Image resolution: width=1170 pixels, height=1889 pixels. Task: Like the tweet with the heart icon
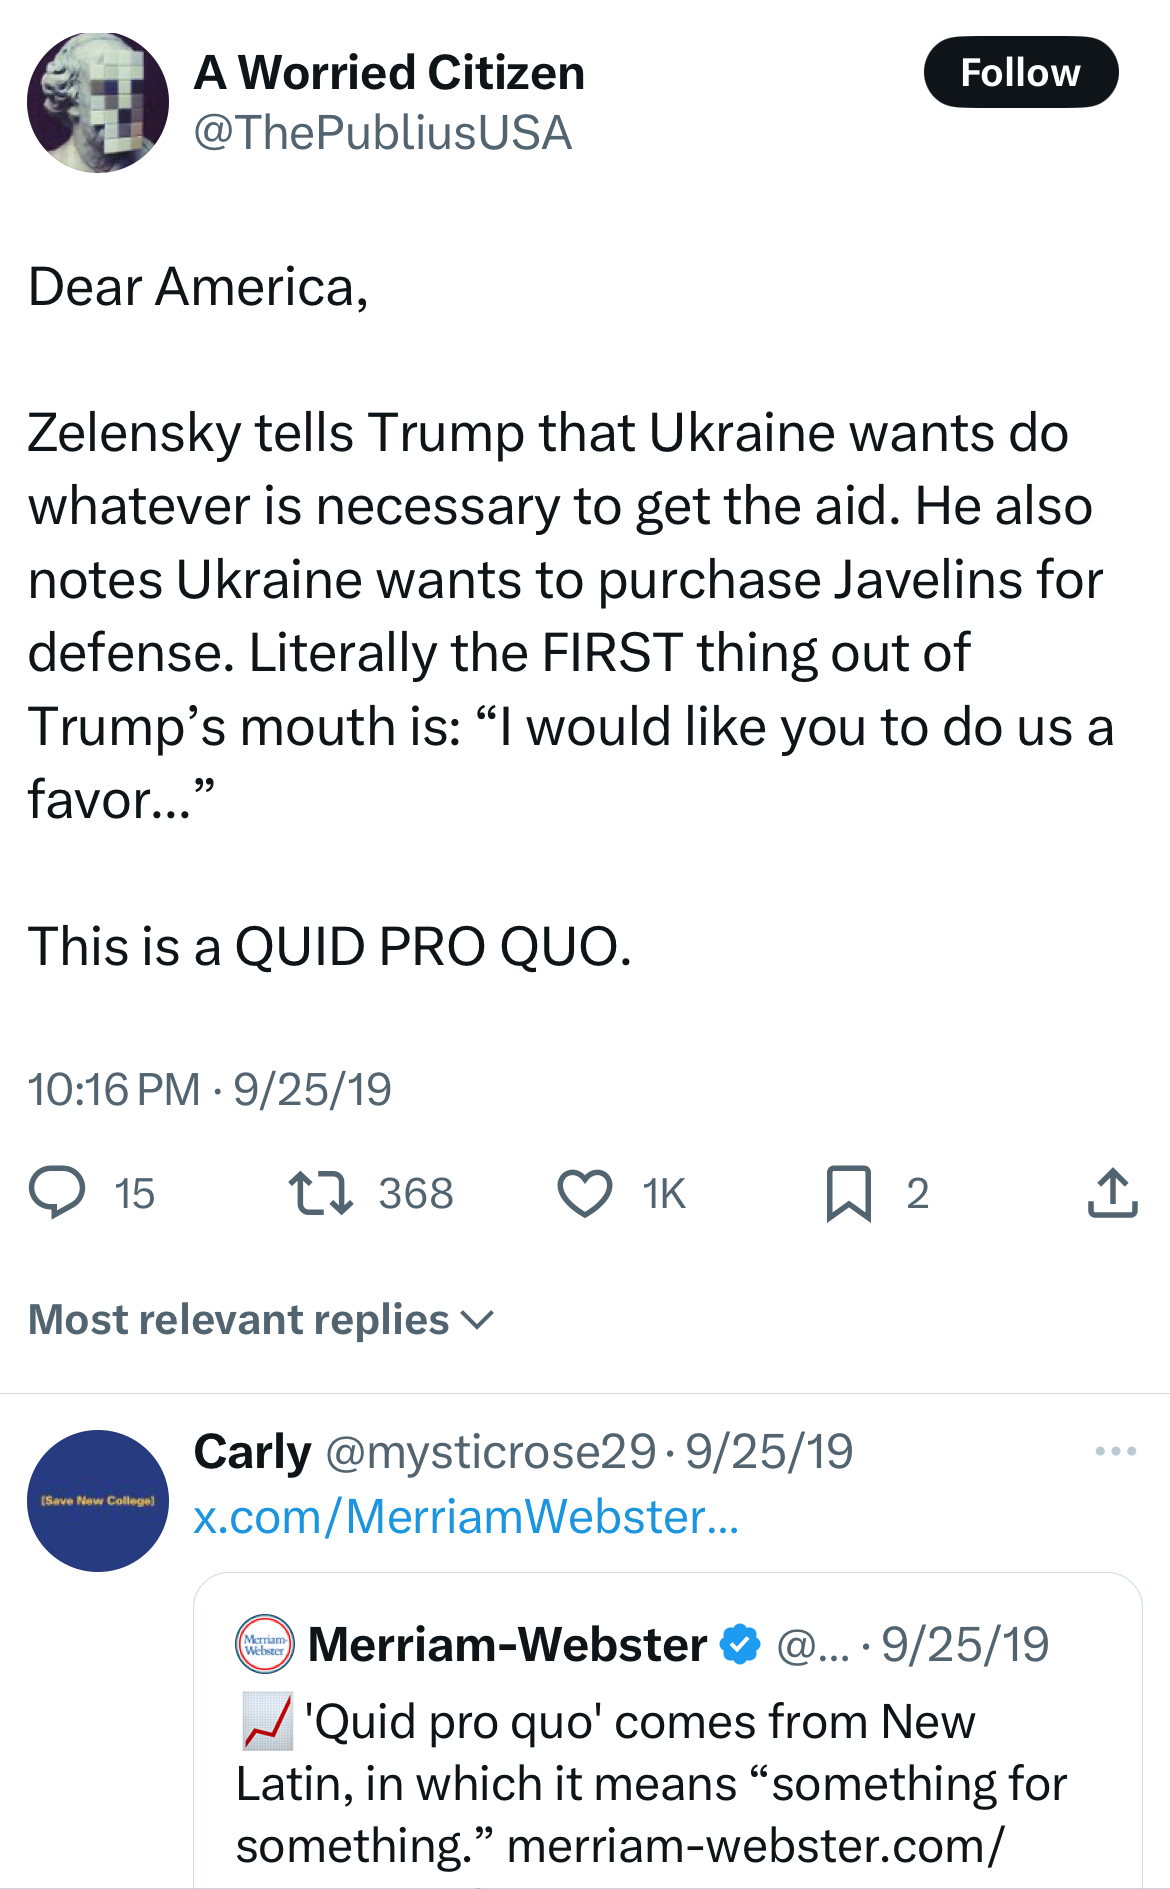click(x=584, y=1193)
